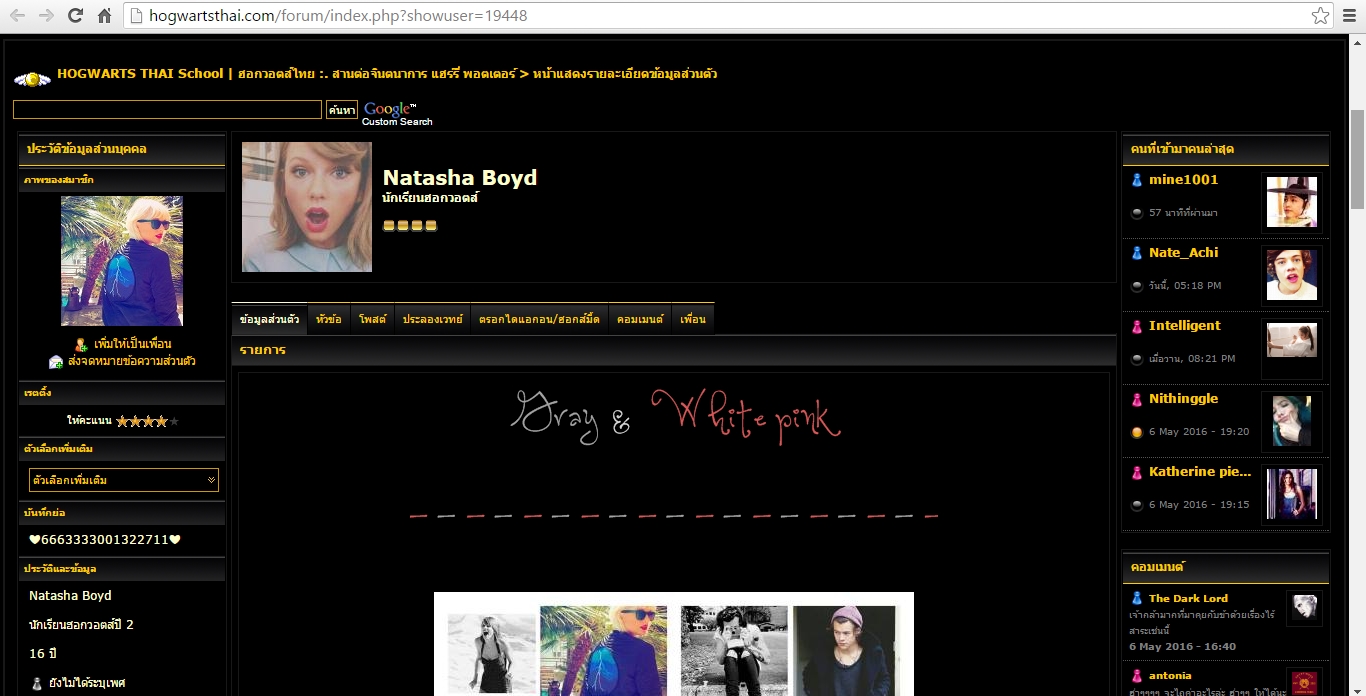Viewport: 1366px width, 696px height.
Task: Open the คอมเมนต์ tab
Action: pyautogui.click(x=640, y=319)
